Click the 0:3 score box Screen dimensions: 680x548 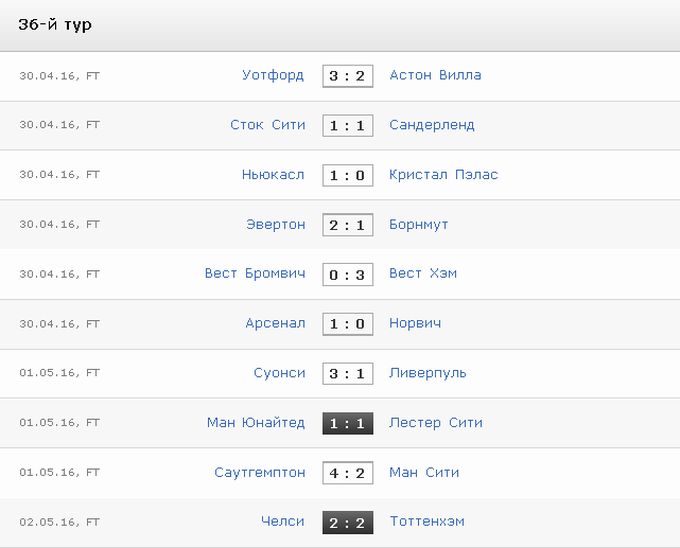click(347, 274)
